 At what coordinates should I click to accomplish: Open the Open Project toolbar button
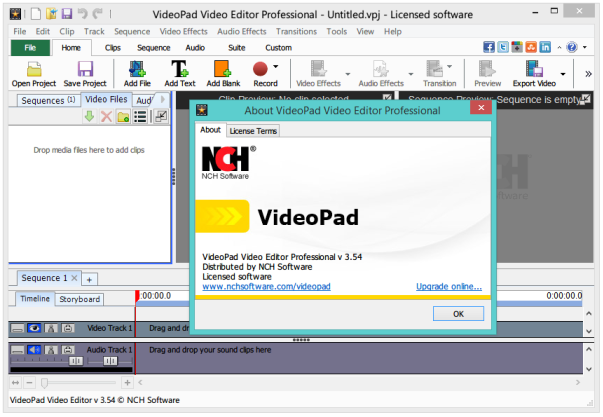tap(34, 74)
